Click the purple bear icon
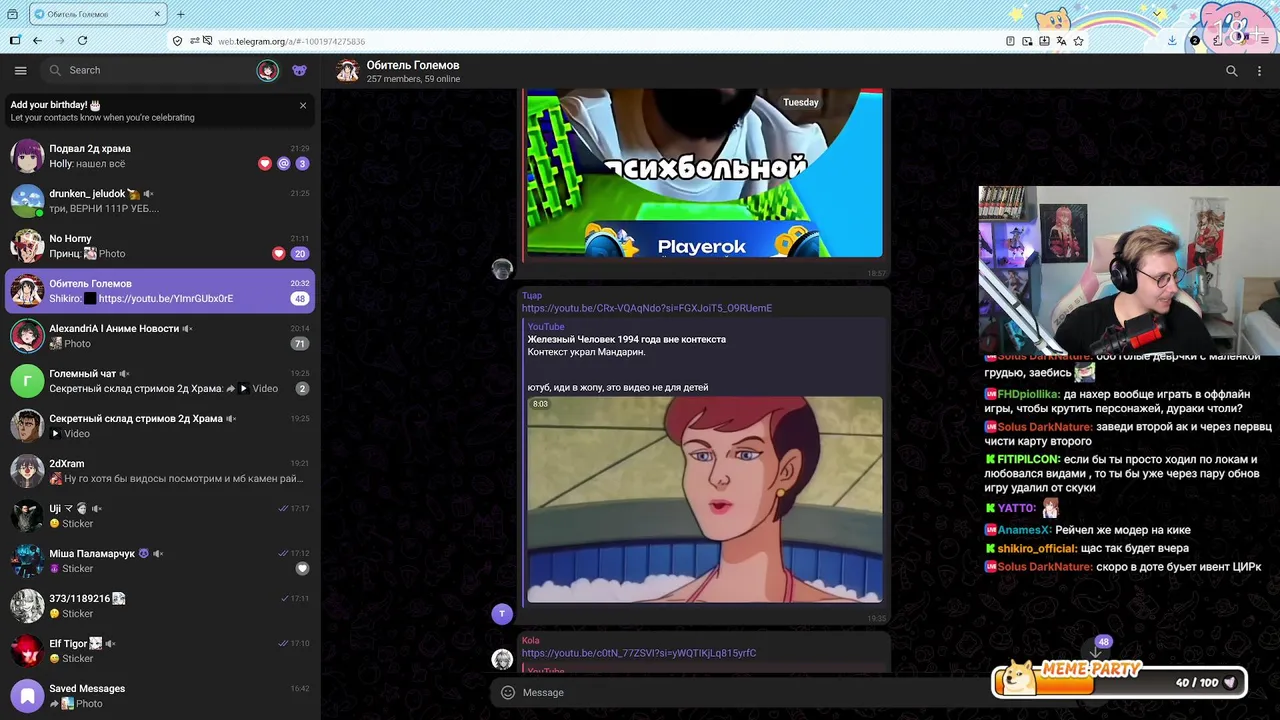Screen dimensions: 1280x720 (x=299, y=70)
